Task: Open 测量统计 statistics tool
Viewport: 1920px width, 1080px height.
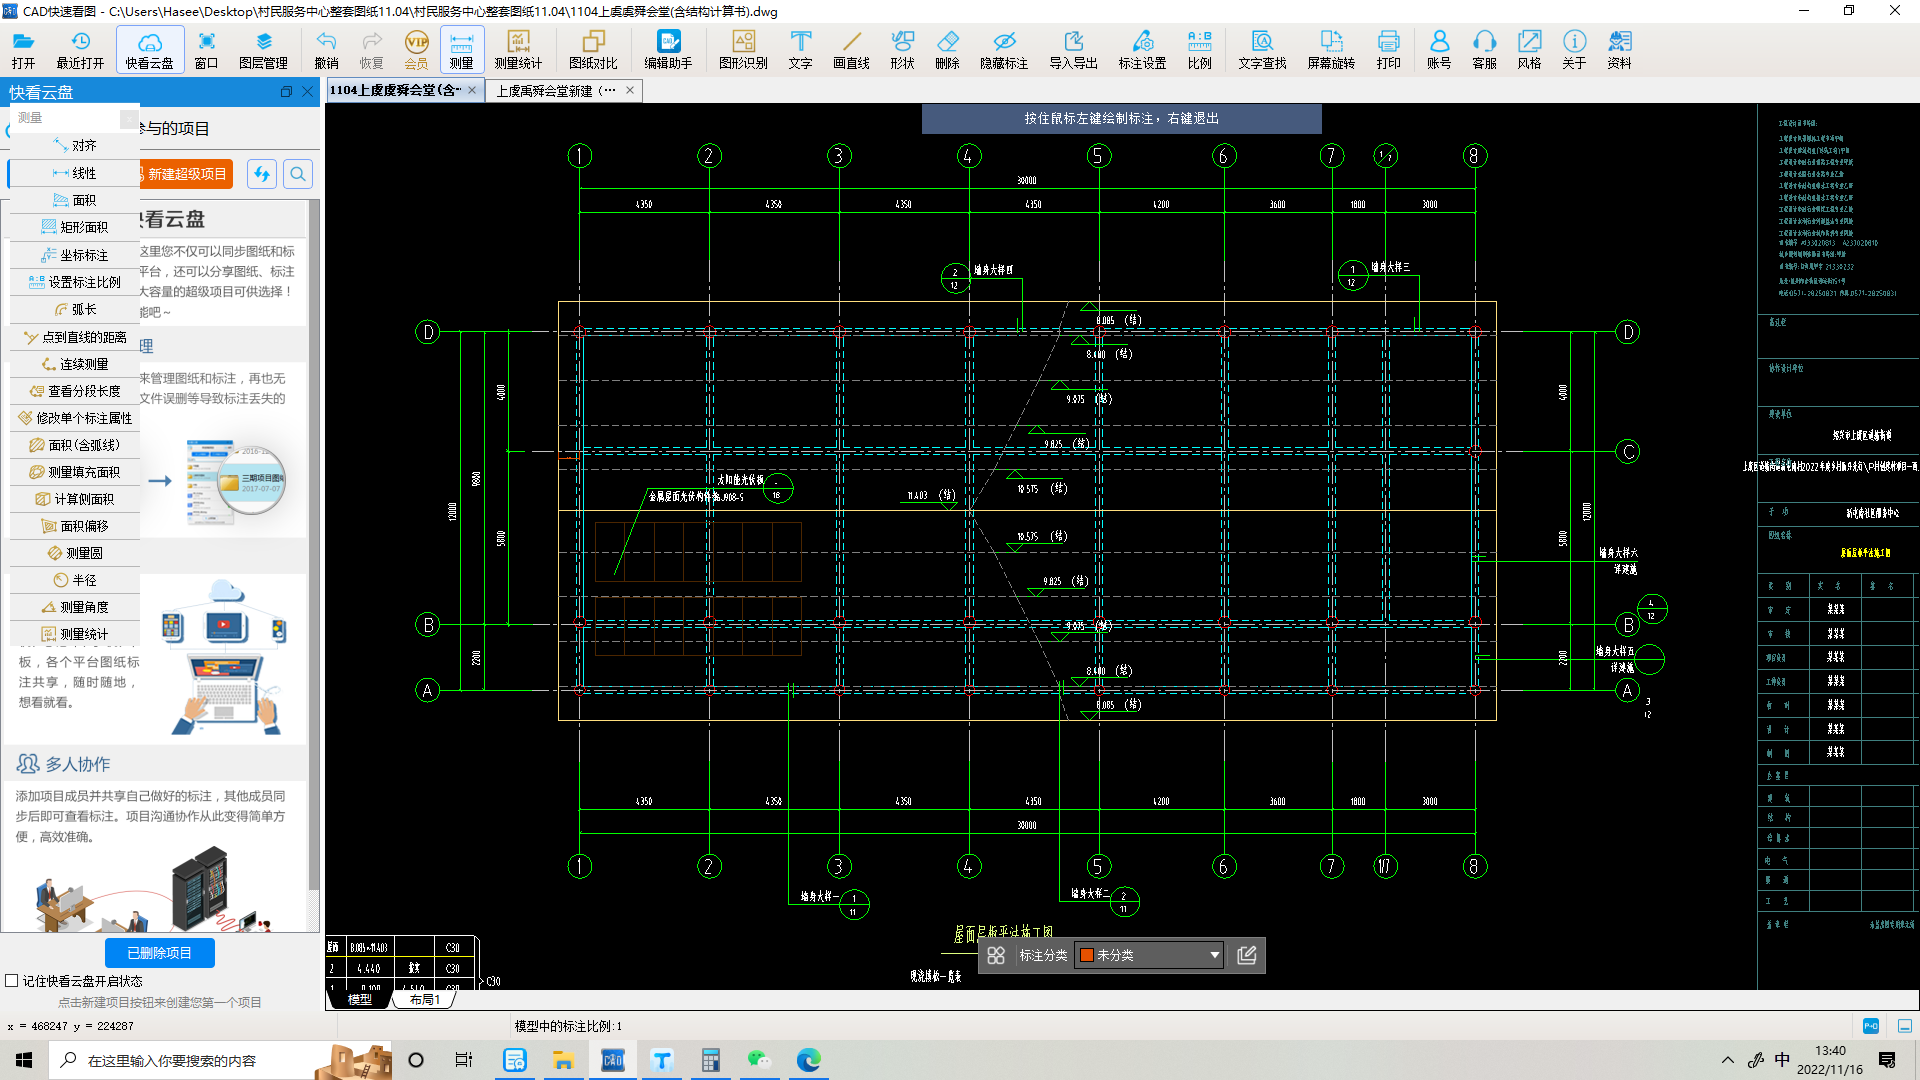Action: 518,49
